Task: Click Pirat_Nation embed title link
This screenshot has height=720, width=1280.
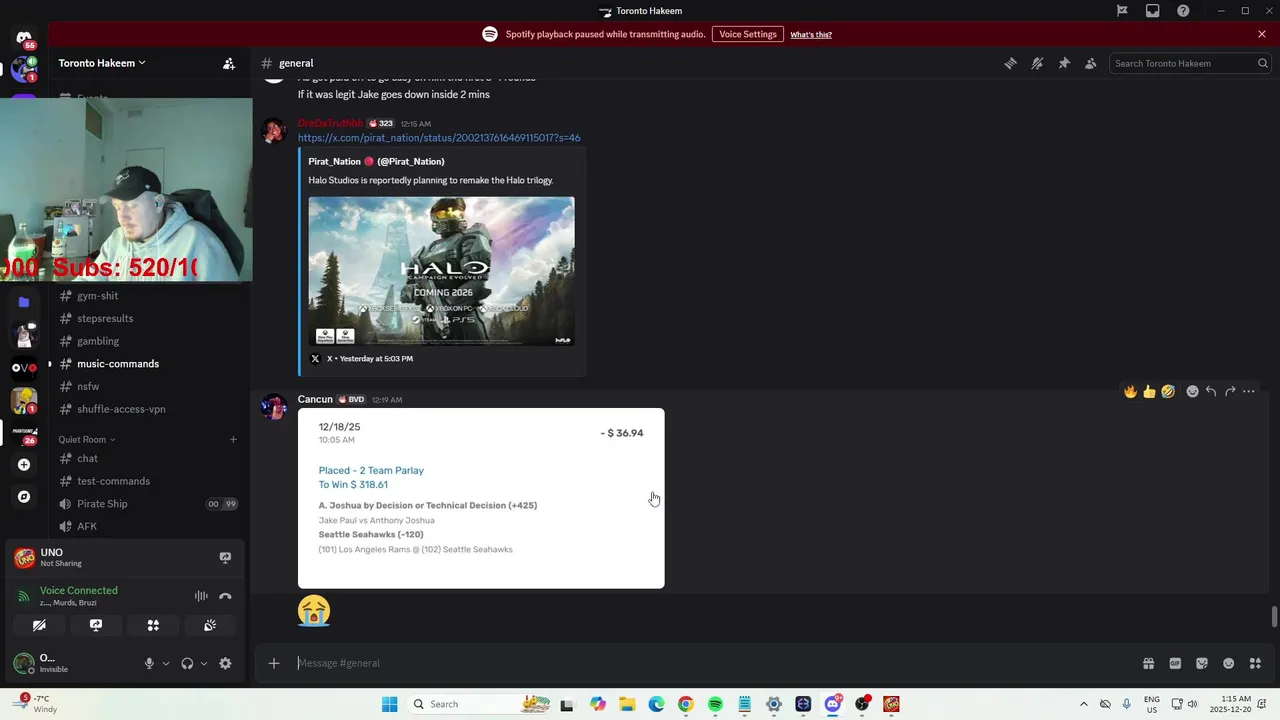Action: click(x=376, y=161)
